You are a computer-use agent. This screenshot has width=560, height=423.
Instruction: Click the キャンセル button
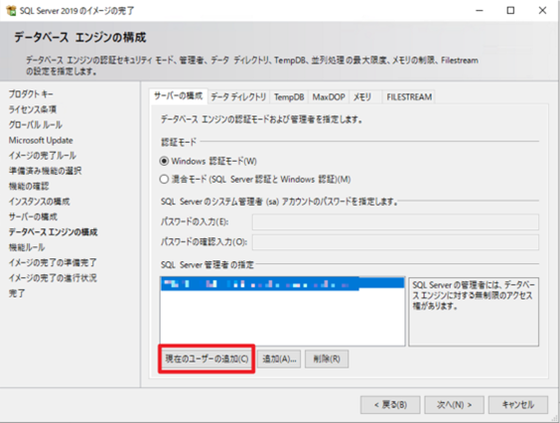(518, 405)
